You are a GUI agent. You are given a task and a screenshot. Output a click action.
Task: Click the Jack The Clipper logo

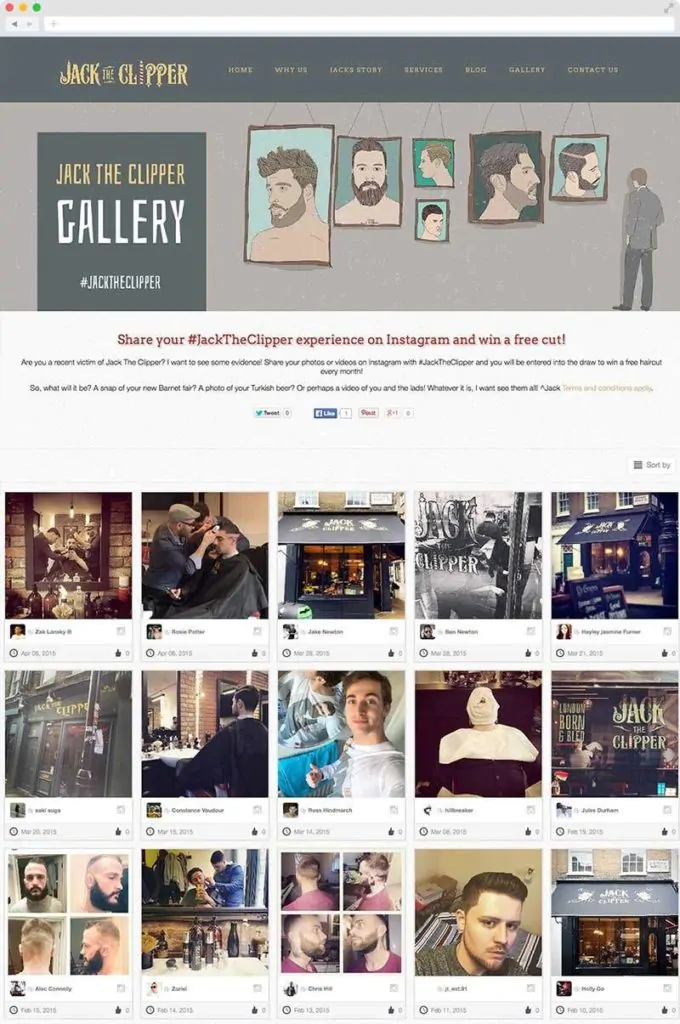coord(123,72)
